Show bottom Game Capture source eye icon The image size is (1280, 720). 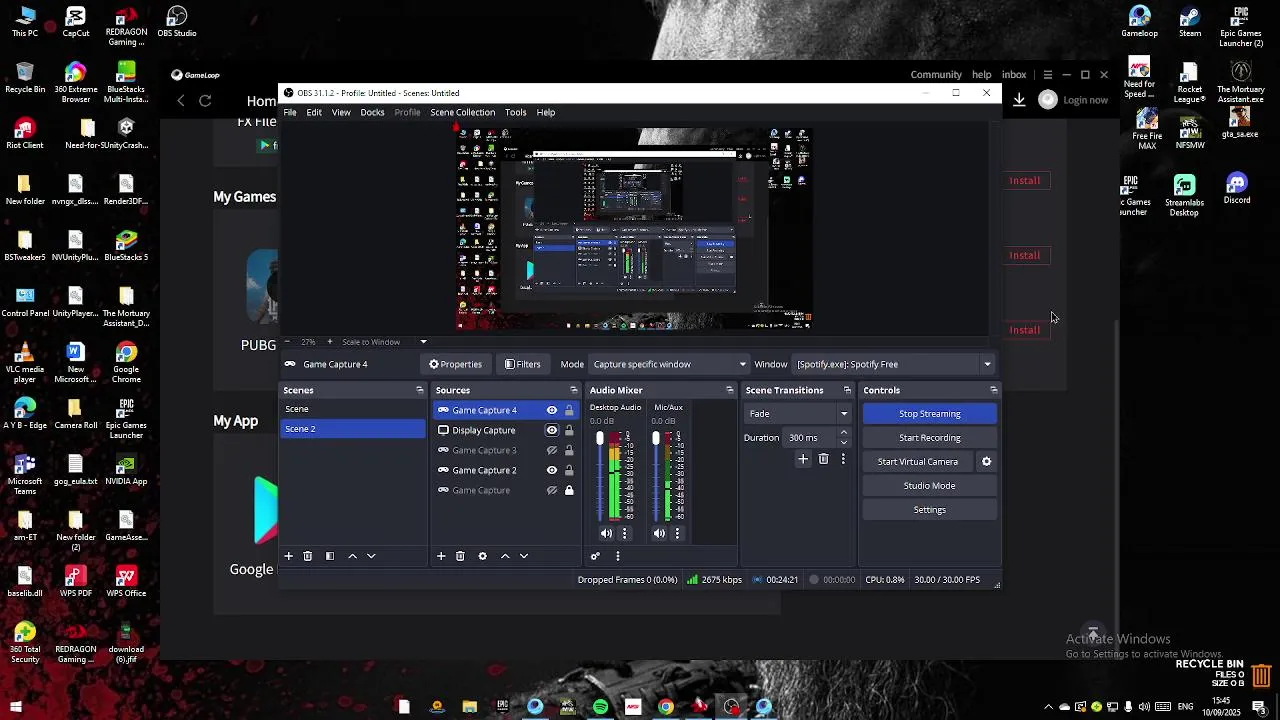click(551, 490)
